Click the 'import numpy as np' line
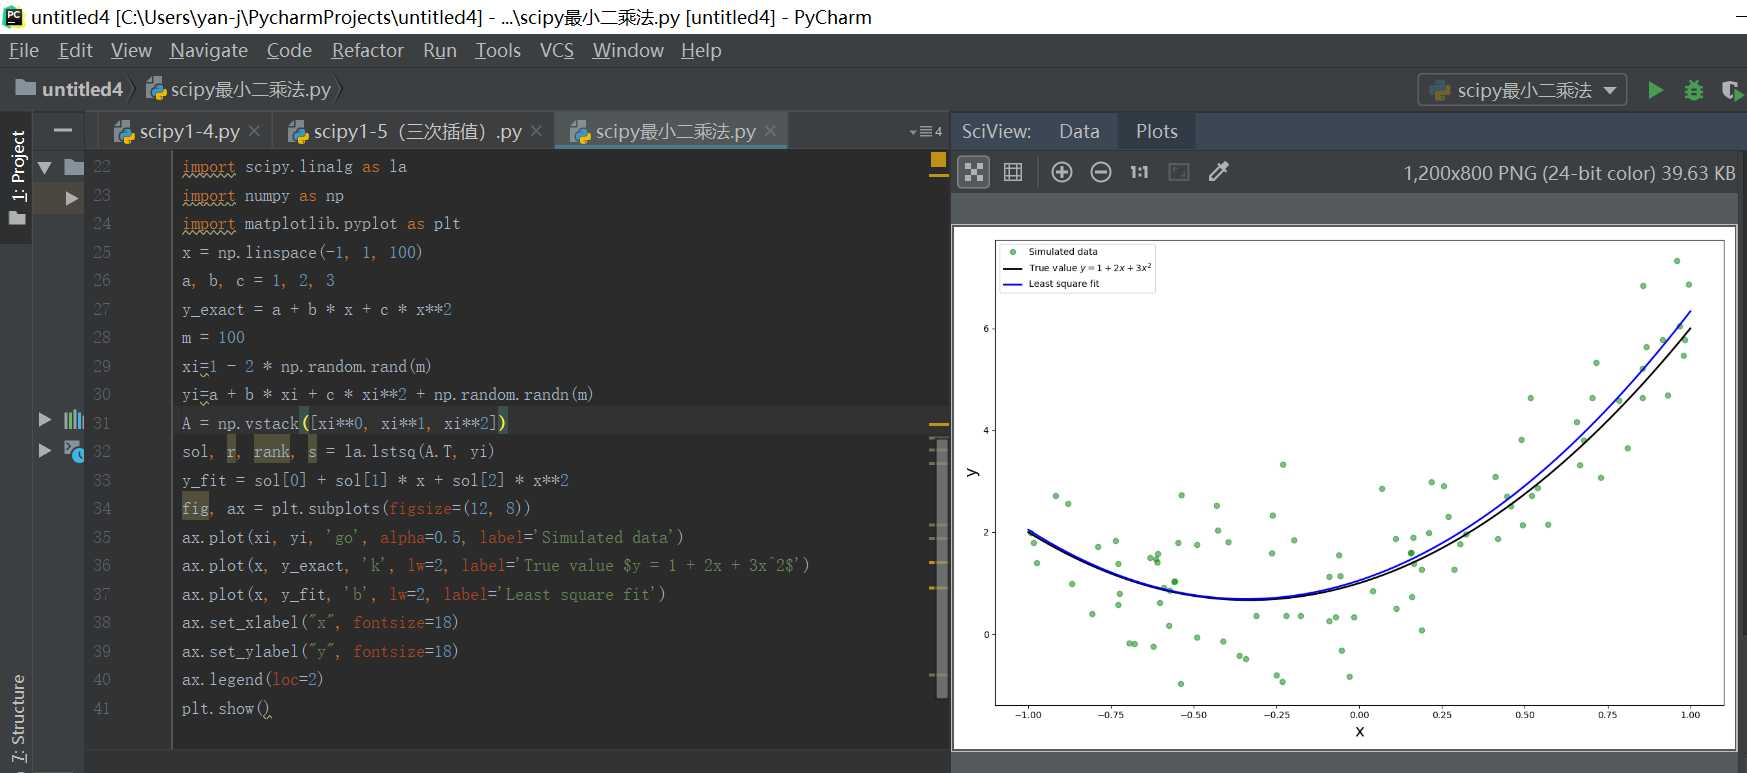This screenshot has height=773, width=1747. tap(263, 196)
